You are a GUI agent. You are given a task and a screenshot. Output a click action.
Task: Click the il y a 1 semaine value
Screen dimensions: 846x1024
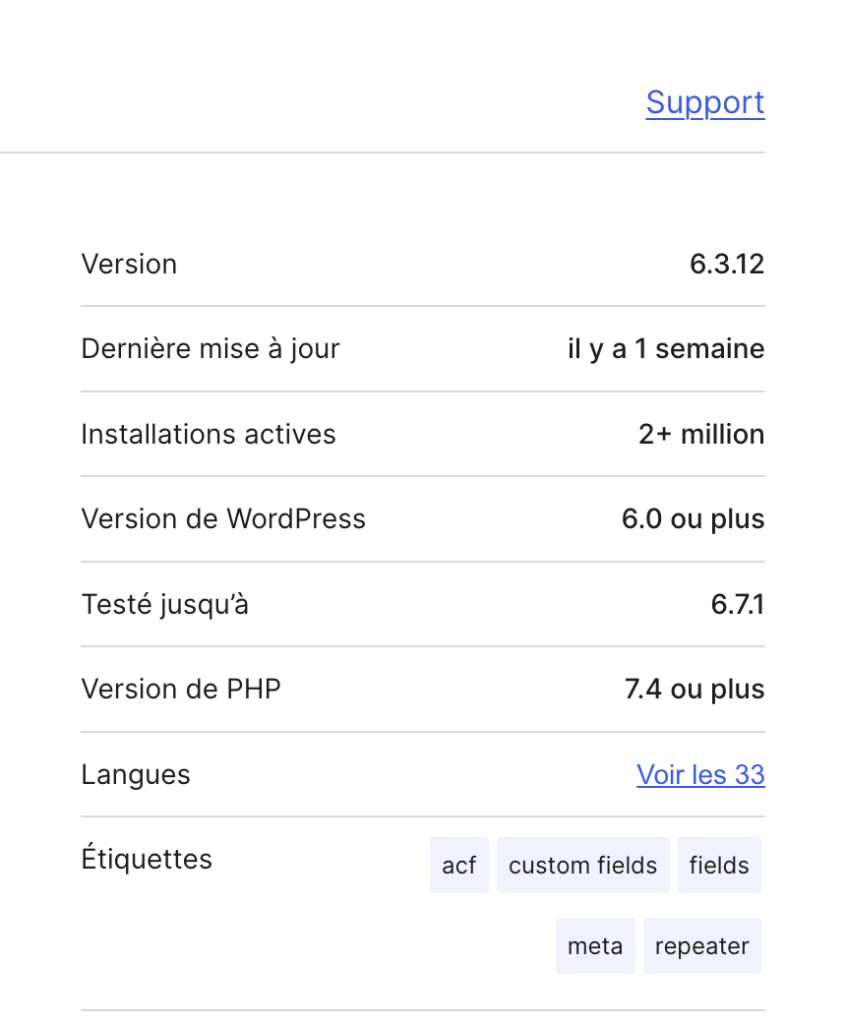665,348
